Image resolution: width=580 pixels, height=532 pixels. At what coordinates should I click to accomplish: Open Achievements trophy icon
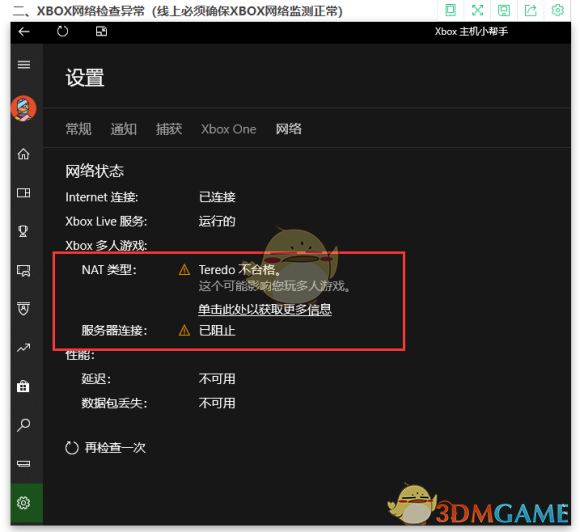pos(23,231)
